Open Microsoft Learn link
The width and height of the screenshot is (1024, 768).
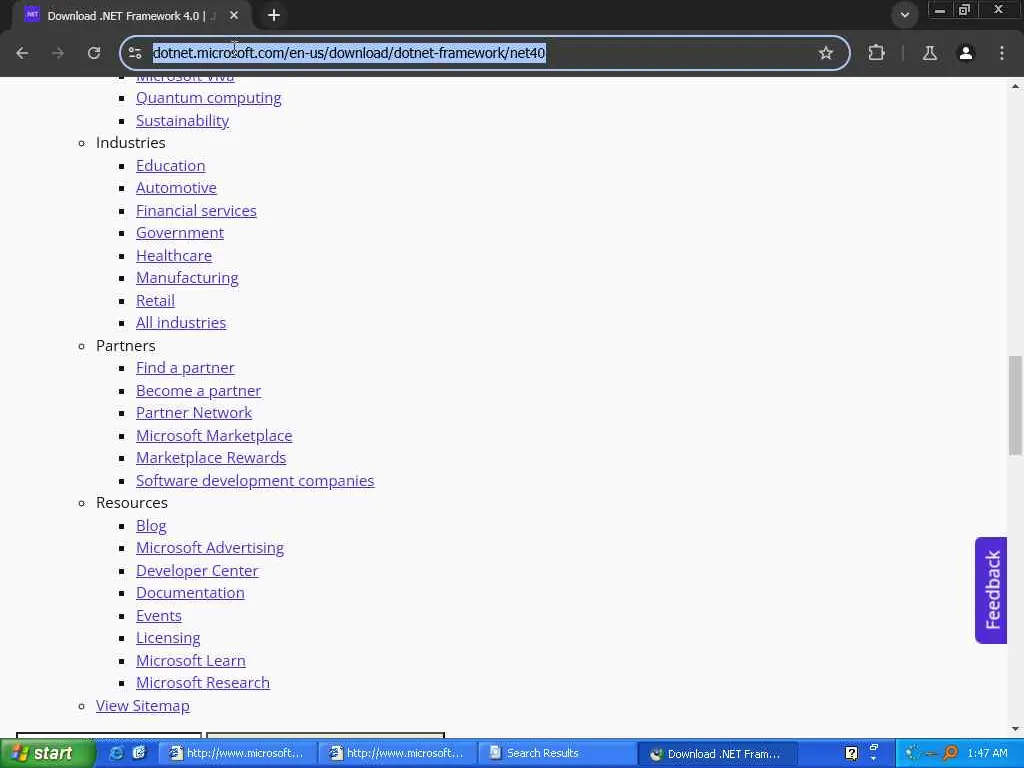pyautogui.click(x=191, y=661)
